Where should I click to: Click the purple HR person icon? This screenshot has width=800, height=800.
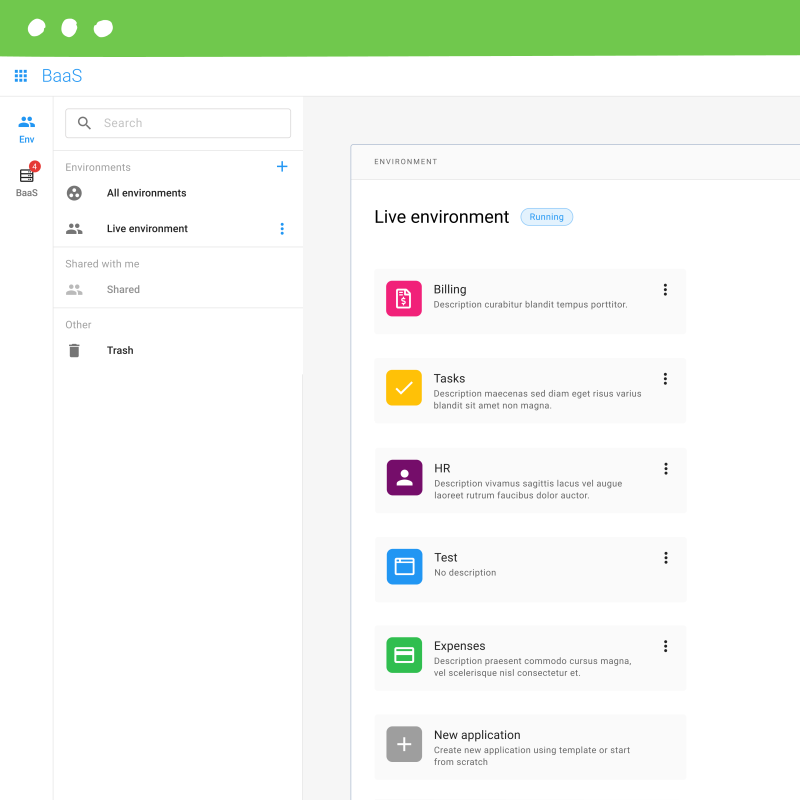[404, 477]
